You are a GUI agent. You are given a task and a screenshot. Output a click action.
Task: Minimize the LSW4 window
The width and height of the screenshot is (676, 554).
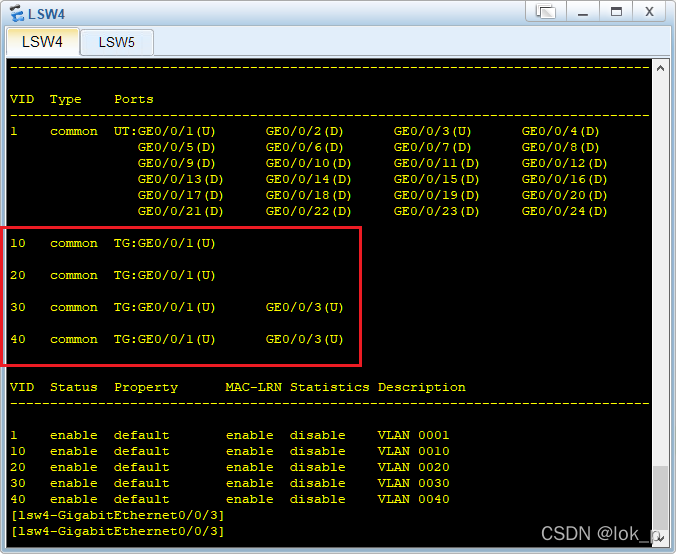[x=583, y=12]
